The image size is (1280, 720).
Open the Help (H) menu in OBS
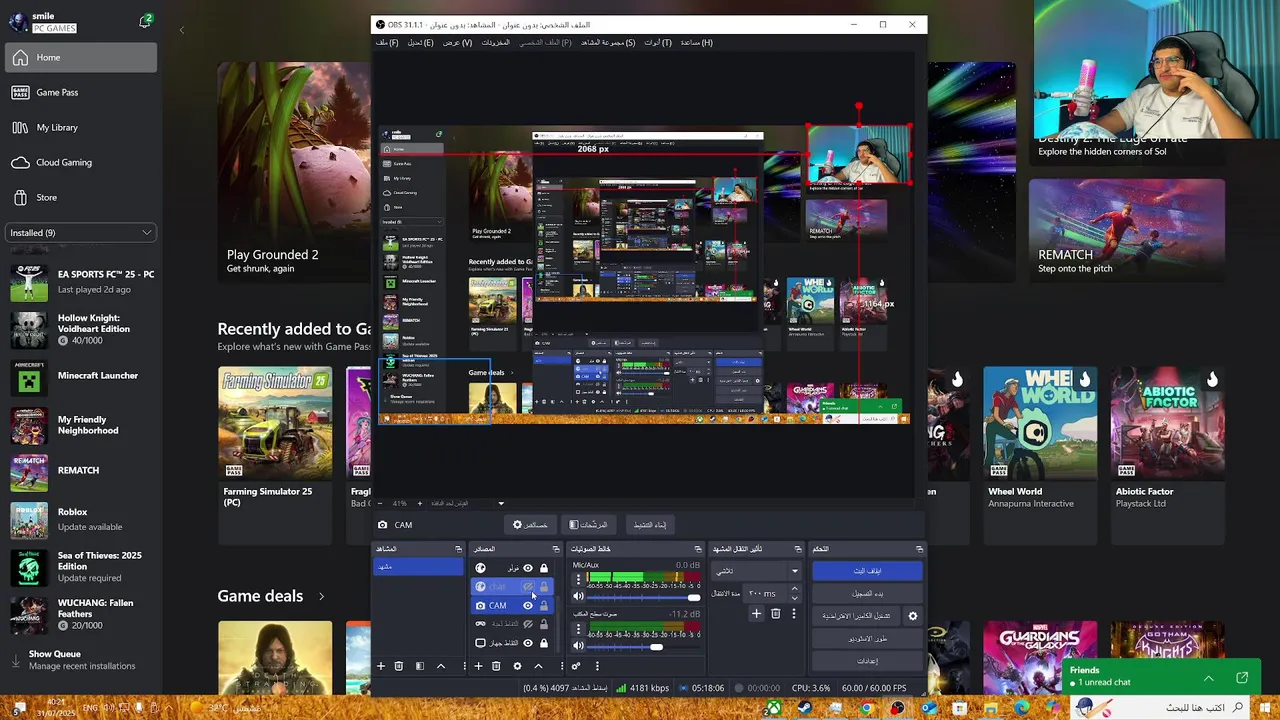(697, 43)
